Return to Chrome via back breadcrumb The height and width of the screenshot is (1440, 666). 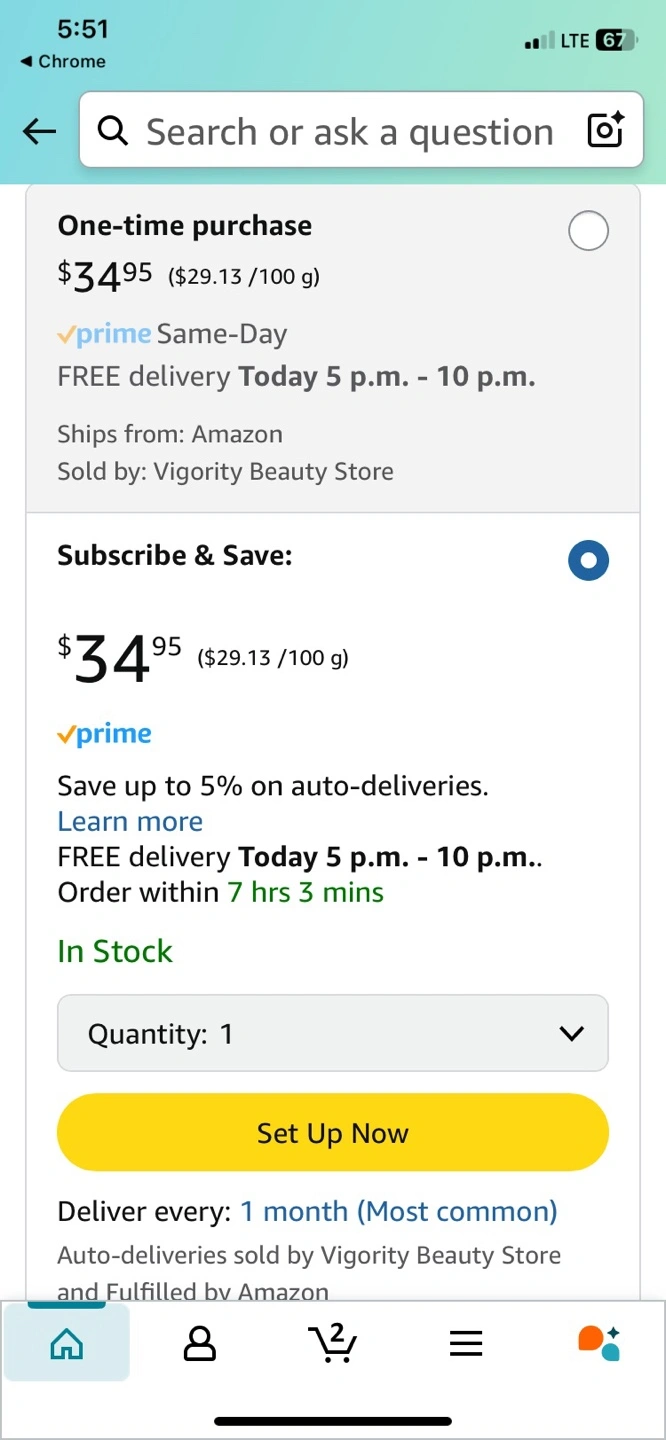(62, 61)
